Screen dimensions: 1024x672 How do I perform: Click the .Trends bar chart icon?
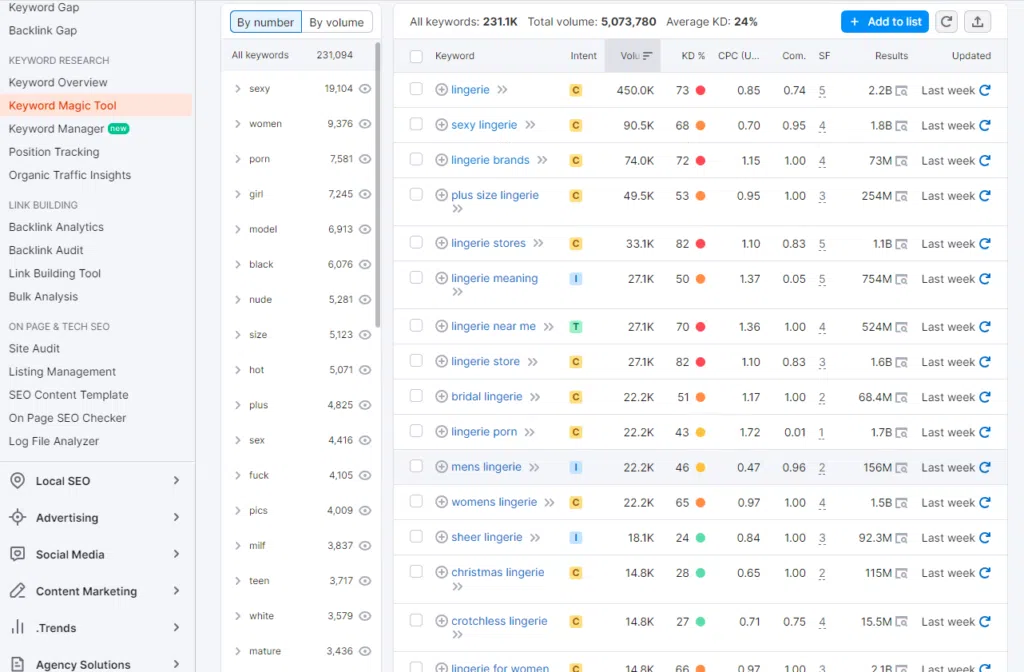(18, 628)
